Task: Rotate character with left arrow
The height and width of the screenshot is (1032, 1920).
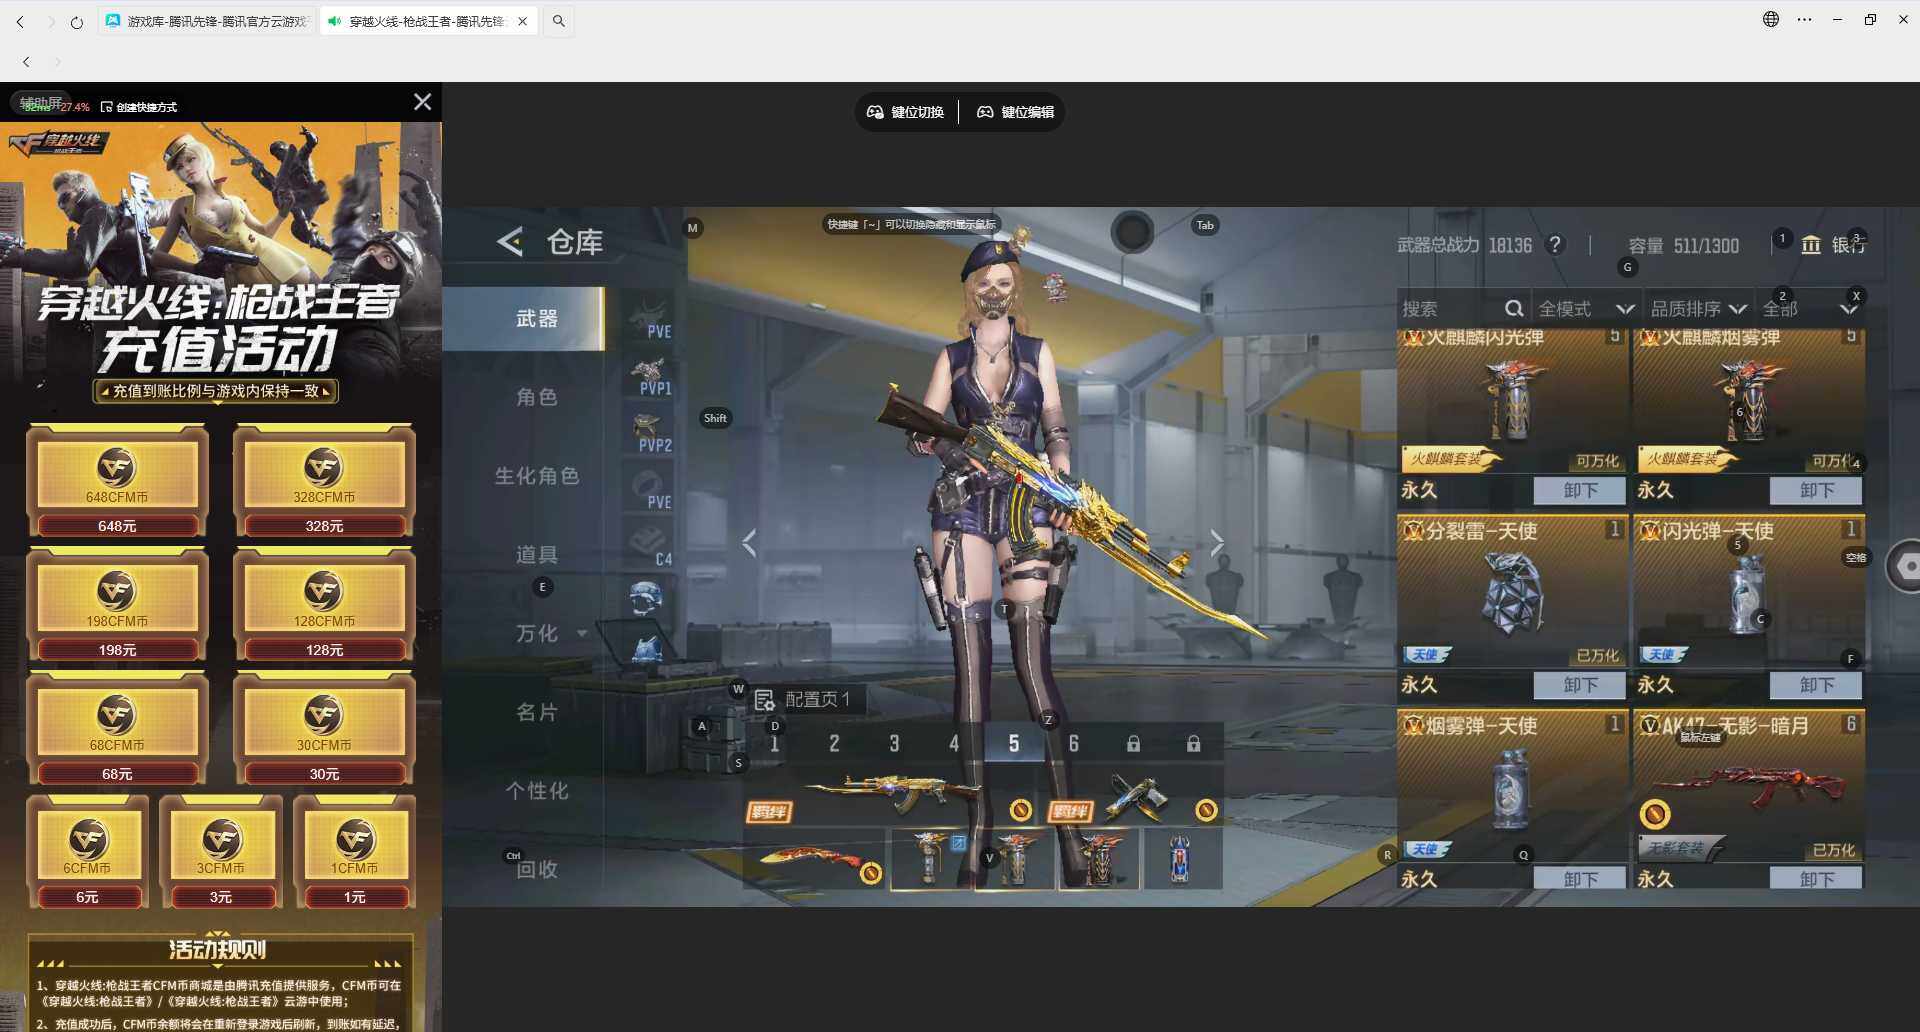Action: [x=750, y=543]
